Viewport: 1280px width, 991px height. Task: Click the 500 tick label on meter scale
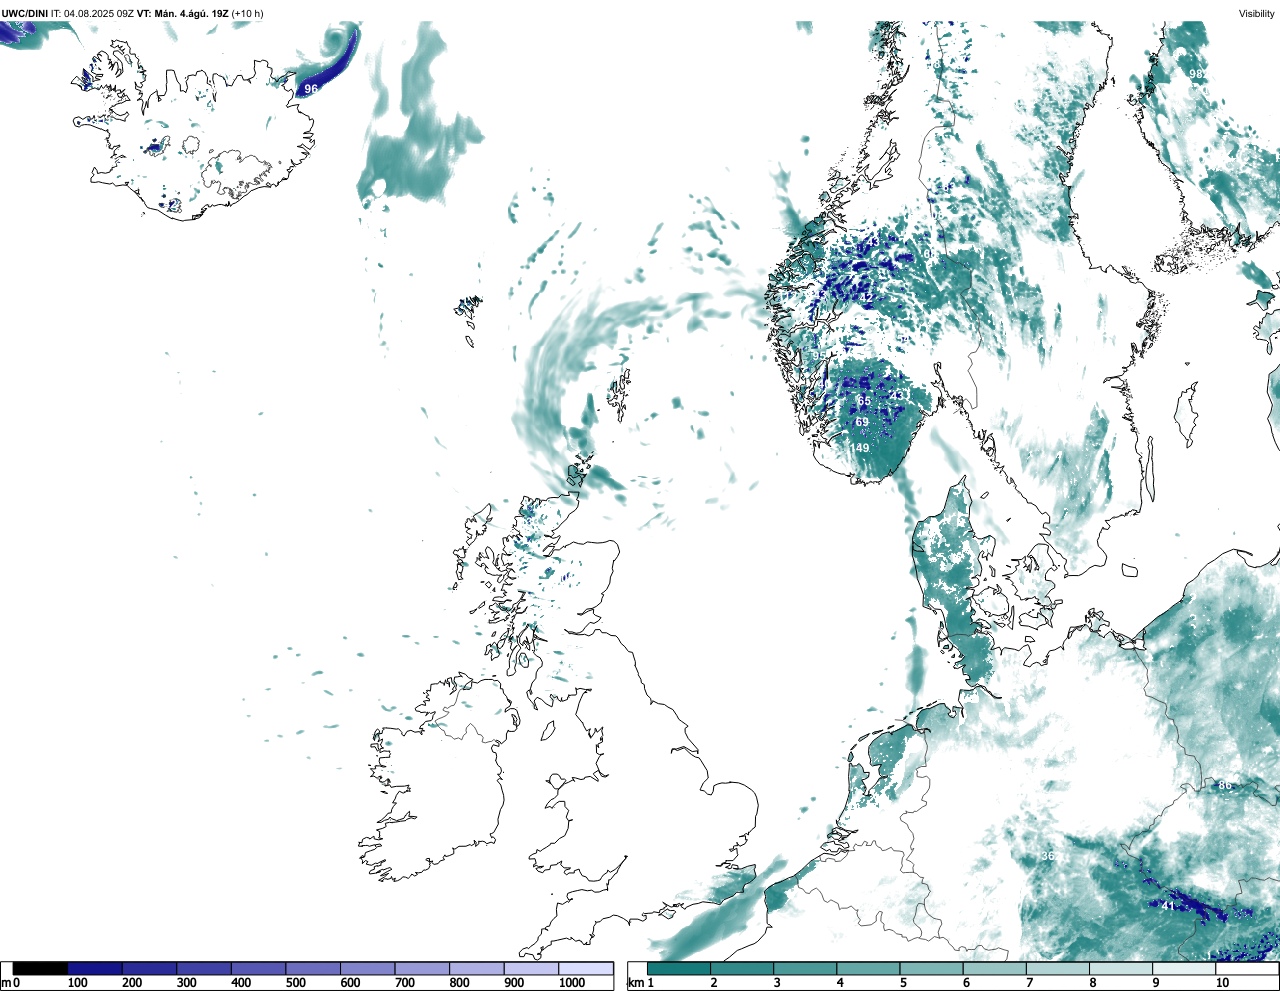click(x=296, y=983)
